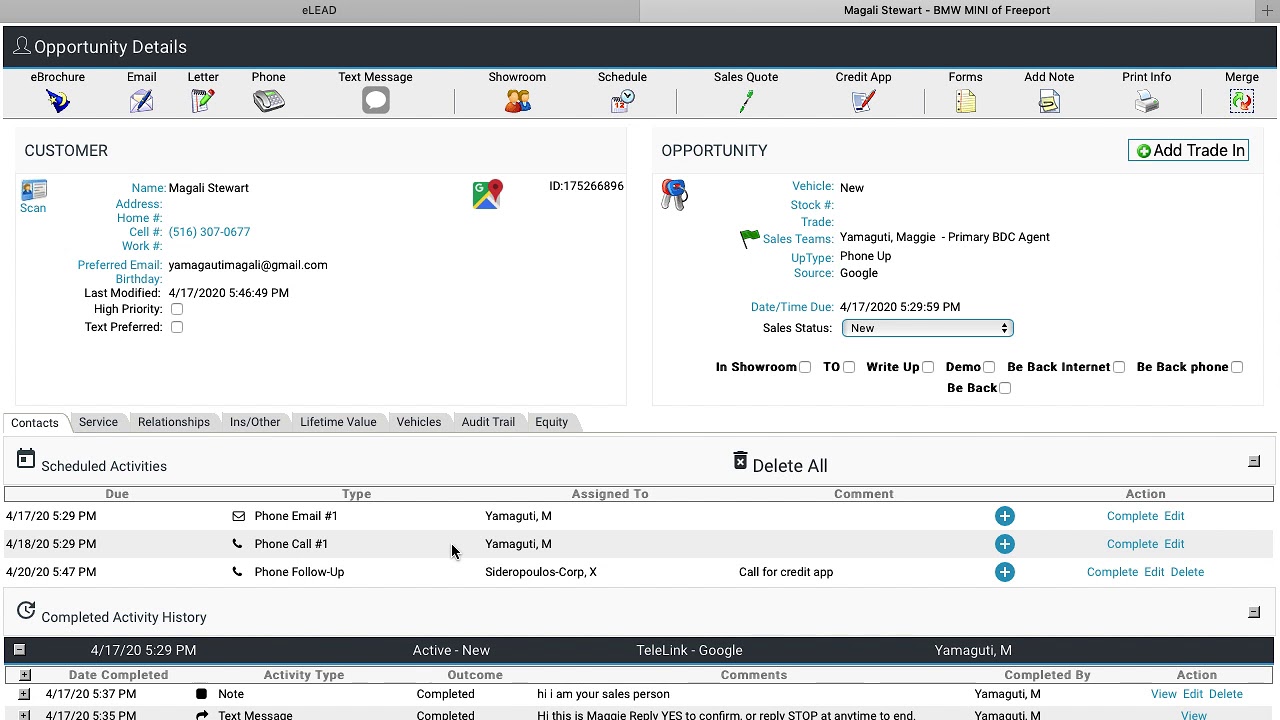Check the Write Up checkbox

928,367
